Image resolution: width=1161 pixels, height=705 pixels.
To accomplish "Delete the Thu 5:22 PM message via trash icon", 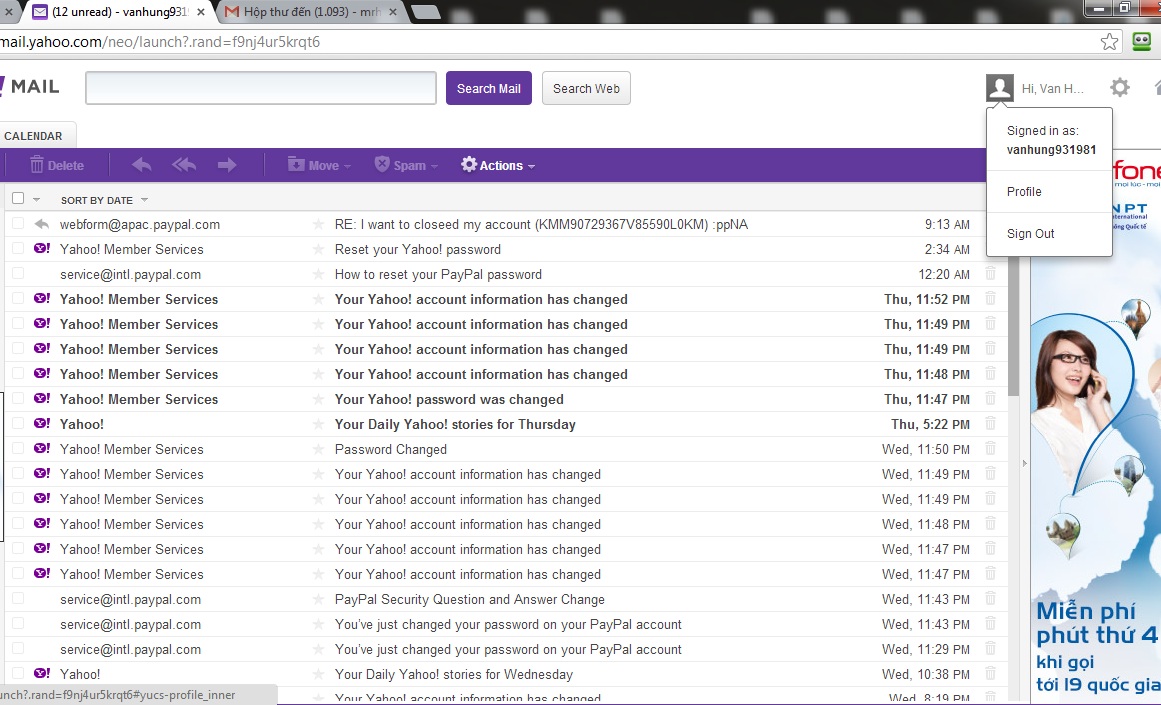I will pos(991,424).
